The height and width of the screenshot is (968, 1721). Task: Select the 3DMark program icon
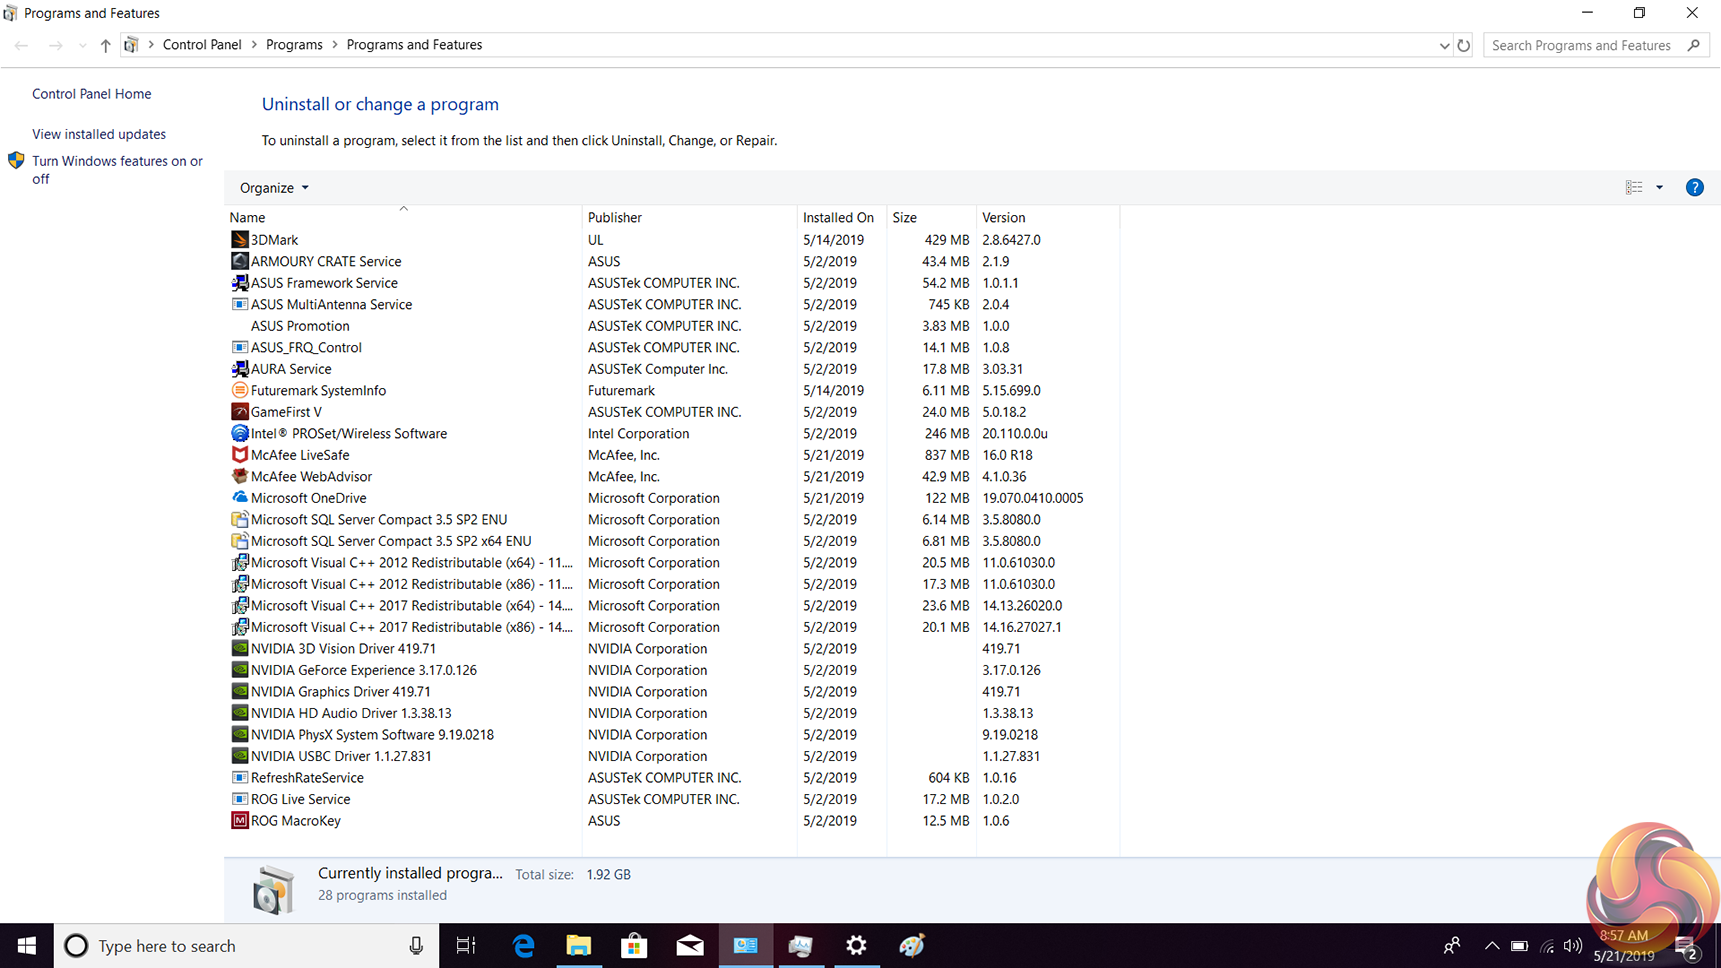point(239,240)
